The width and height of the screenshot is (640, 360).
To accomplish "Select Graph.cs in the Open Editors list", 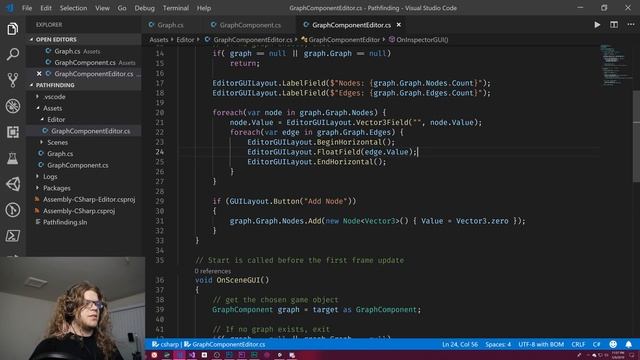I will tap(67, 51).
